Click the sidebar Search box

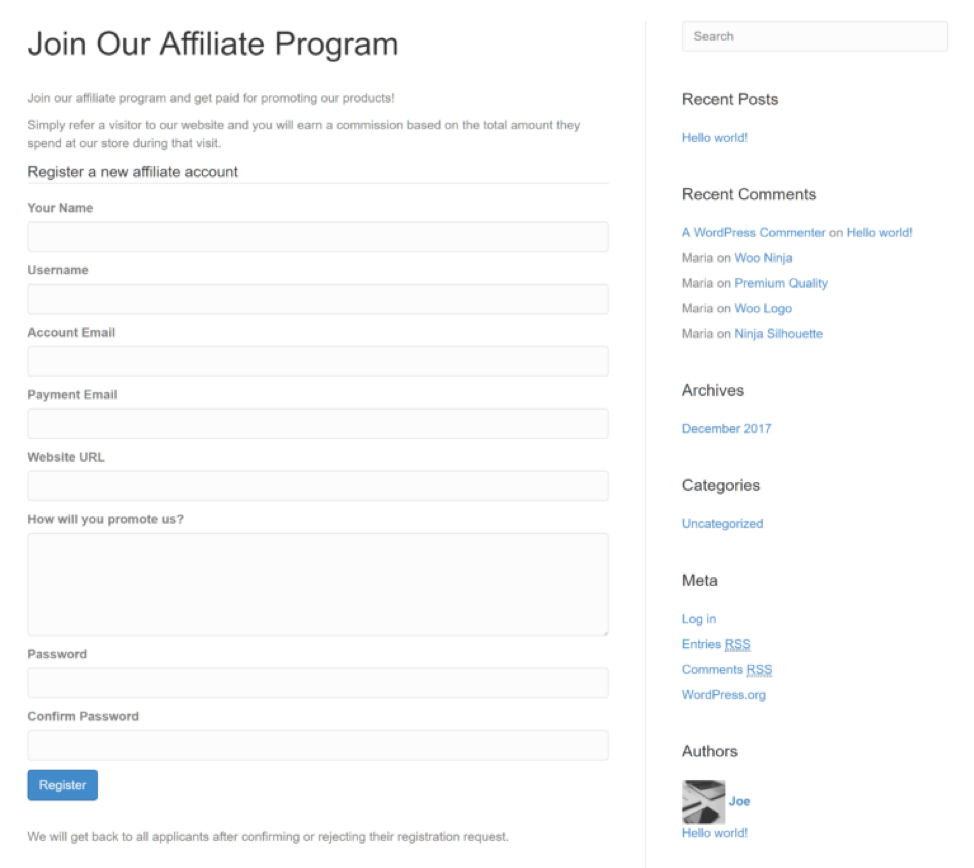coord(814,37)
